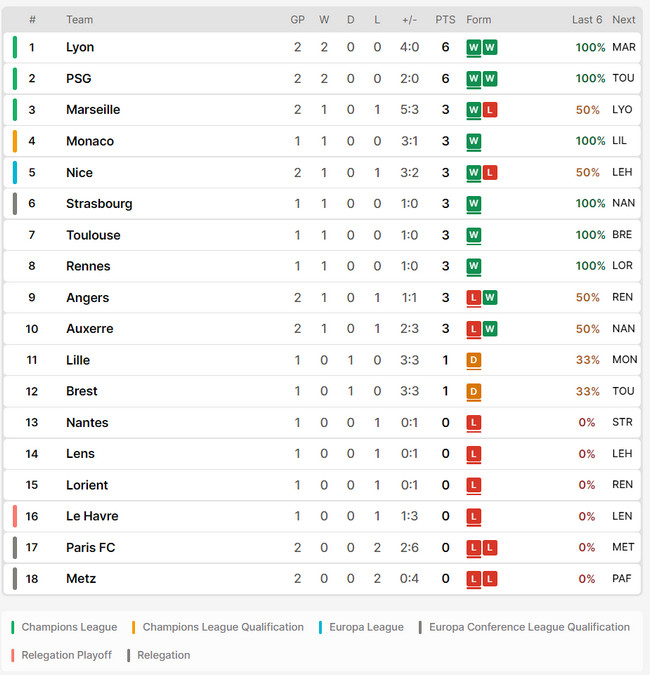Click Marseille's red L form badge
Viewport: 650px width, 675px height.
[489, 110]
